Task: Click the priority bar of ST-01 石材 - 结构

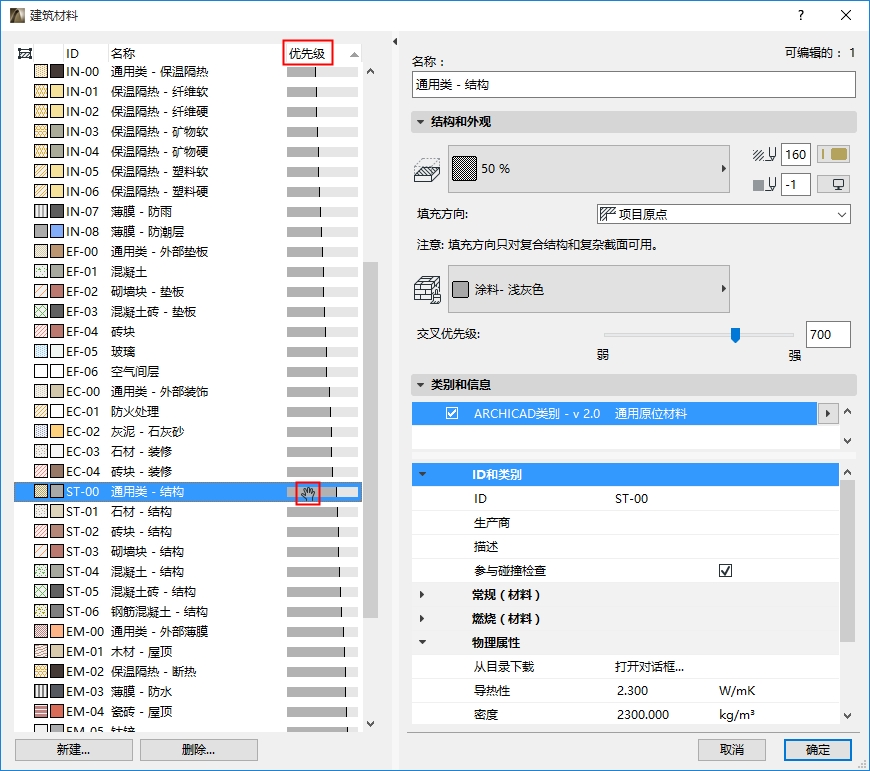Action: (x=322, y=512)
